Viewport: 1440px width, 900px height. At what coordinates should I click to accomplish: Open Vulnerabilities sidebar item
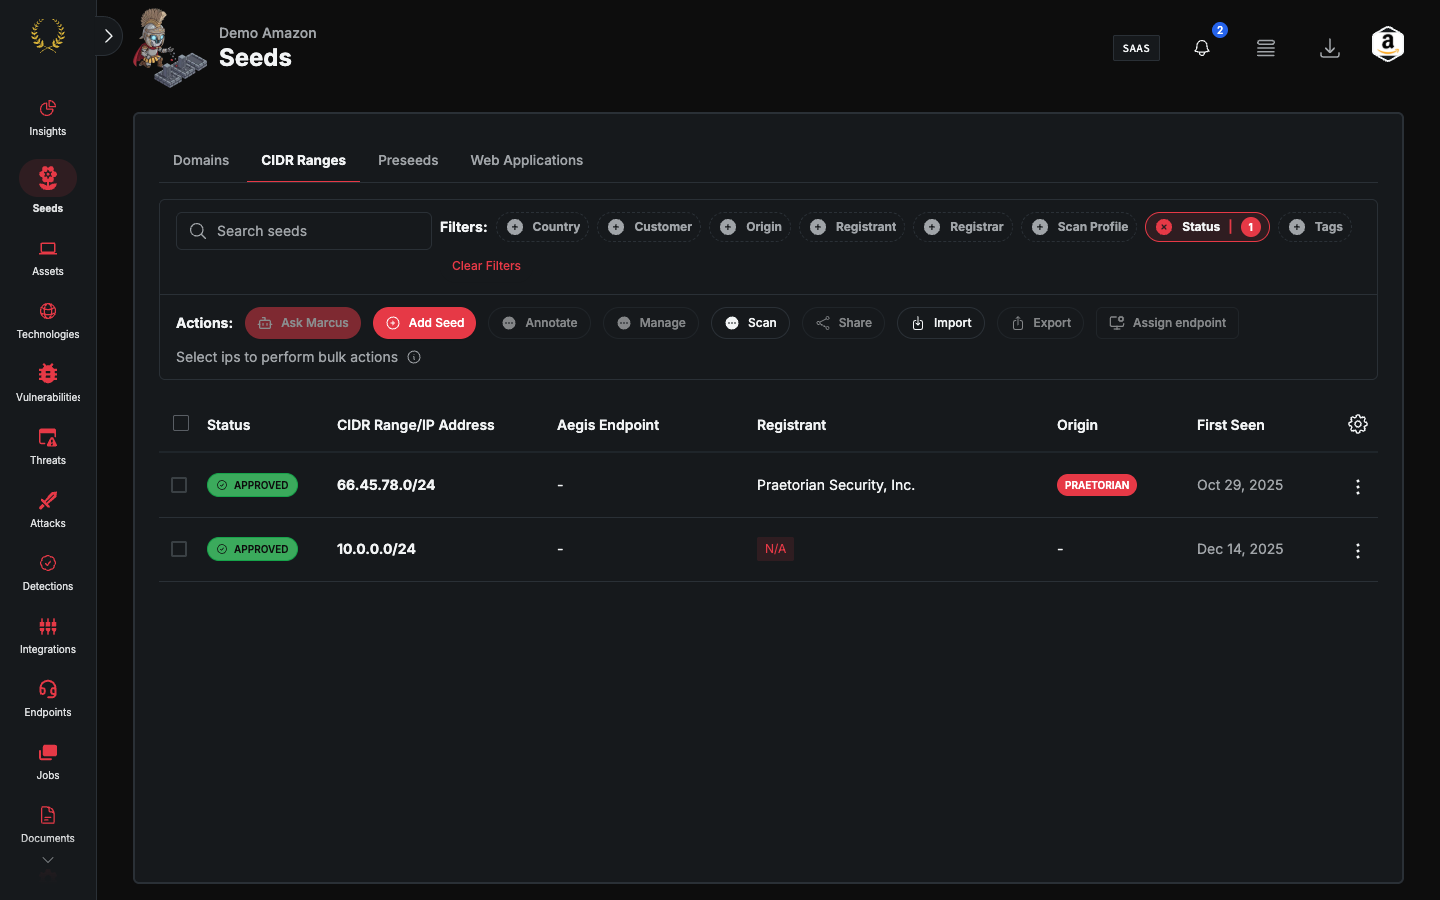click(x=48, y=384)
